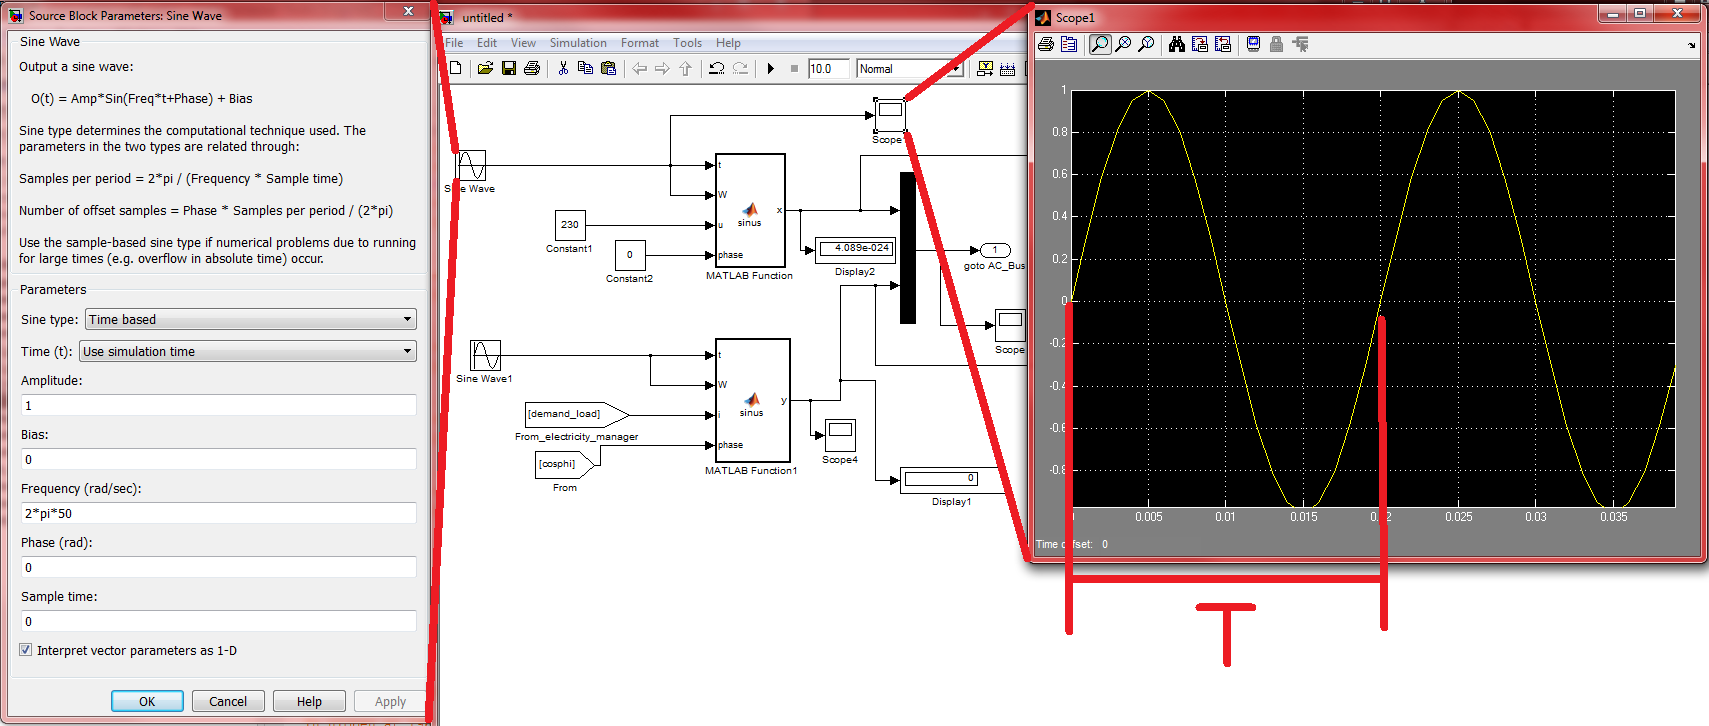Save the model using floppy disk icon
The width and height of the screenshot is (1709, 726).
point(509,69)
